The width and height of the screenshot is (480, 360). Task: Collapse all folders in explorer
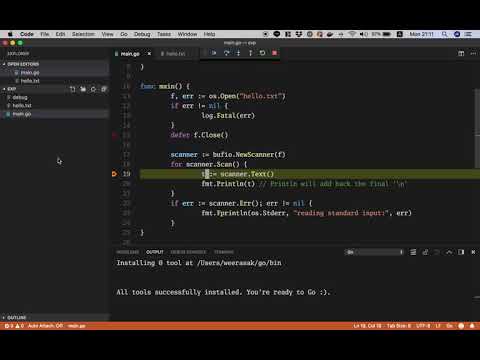click(x=104, y=89)
